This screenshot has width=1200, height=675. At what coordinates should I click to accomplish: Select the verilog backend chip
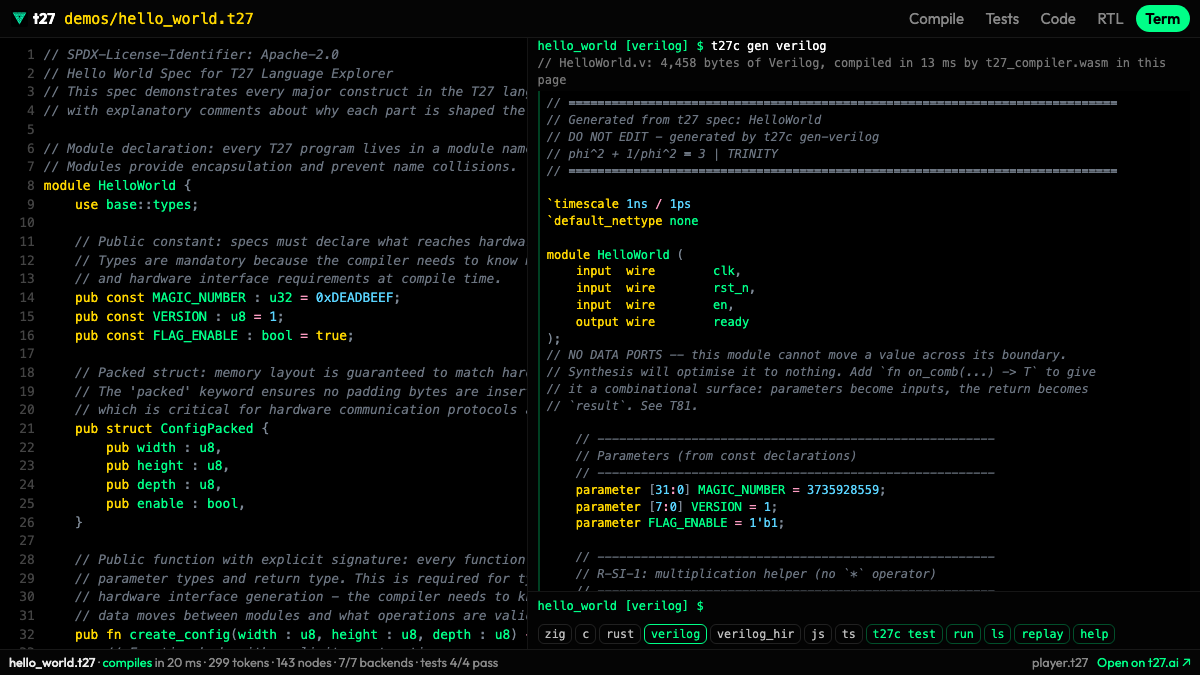click(676, 634)
